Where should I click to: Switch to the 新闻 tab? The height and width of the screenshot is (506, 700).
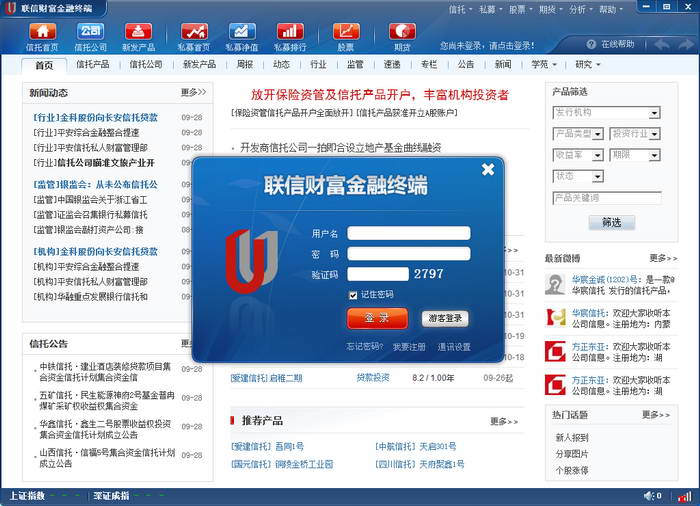click(503, 64)
